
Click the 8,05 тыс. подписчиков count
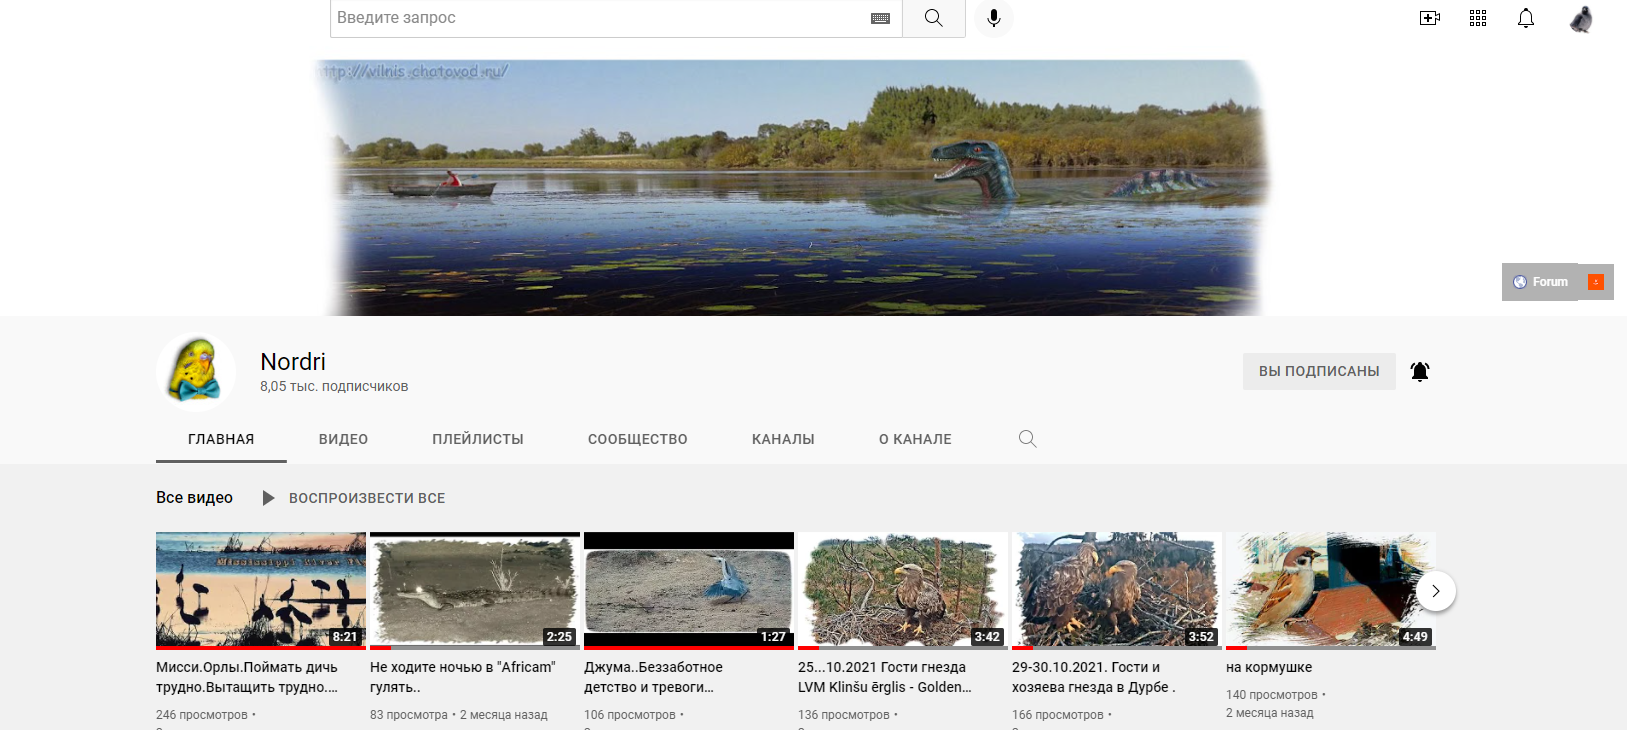click(334, 386)
